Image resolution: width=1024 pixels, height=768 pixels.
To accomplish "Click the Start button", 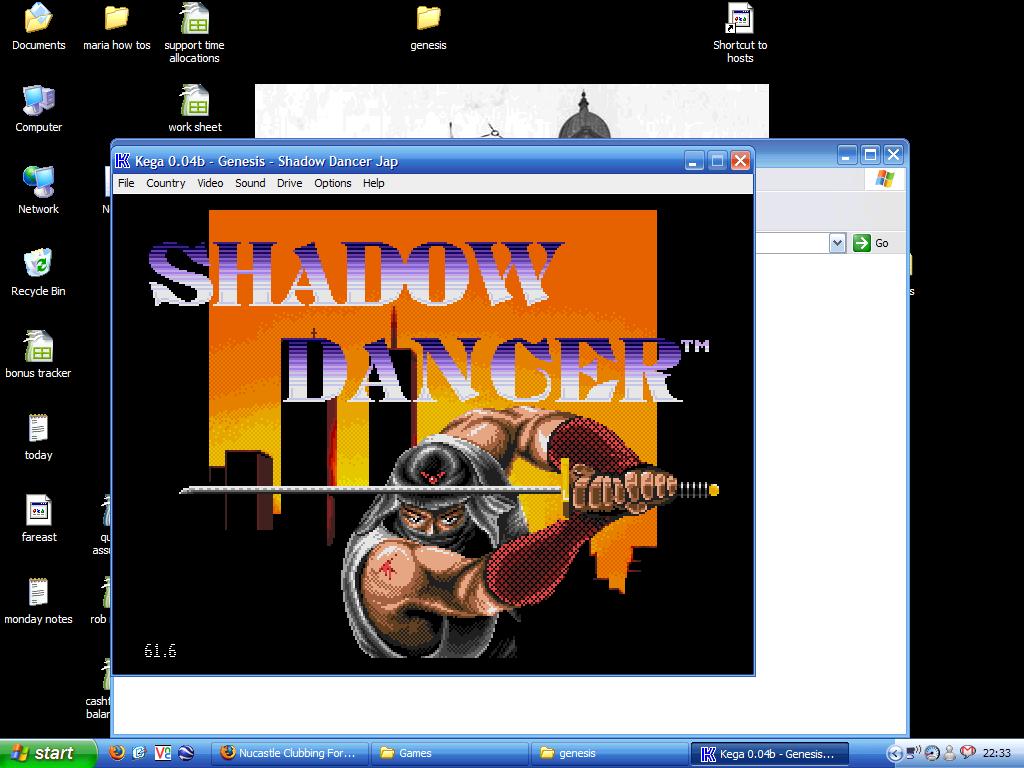I will (46, 753).
